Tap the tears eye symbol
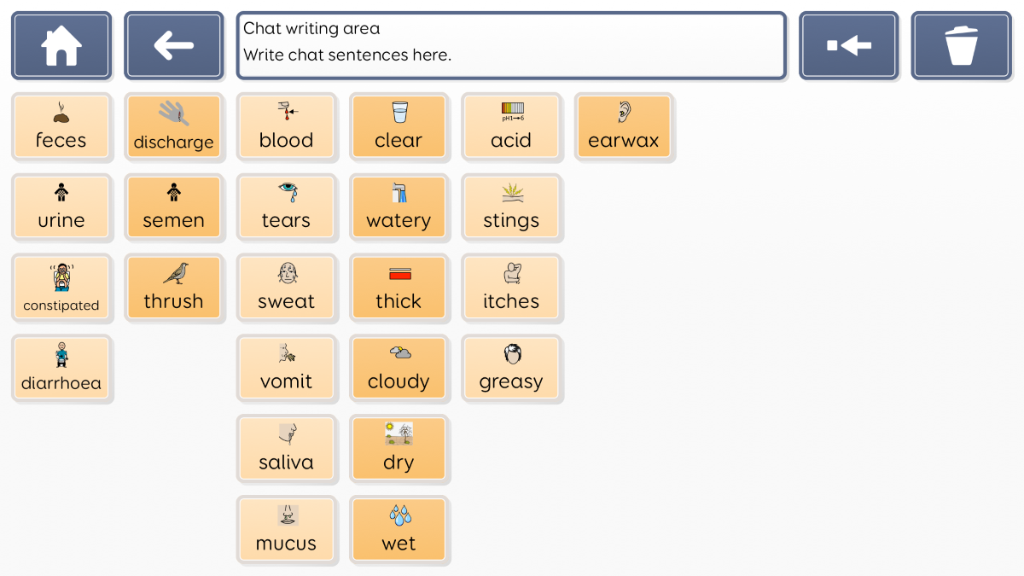 pos(286,207)
